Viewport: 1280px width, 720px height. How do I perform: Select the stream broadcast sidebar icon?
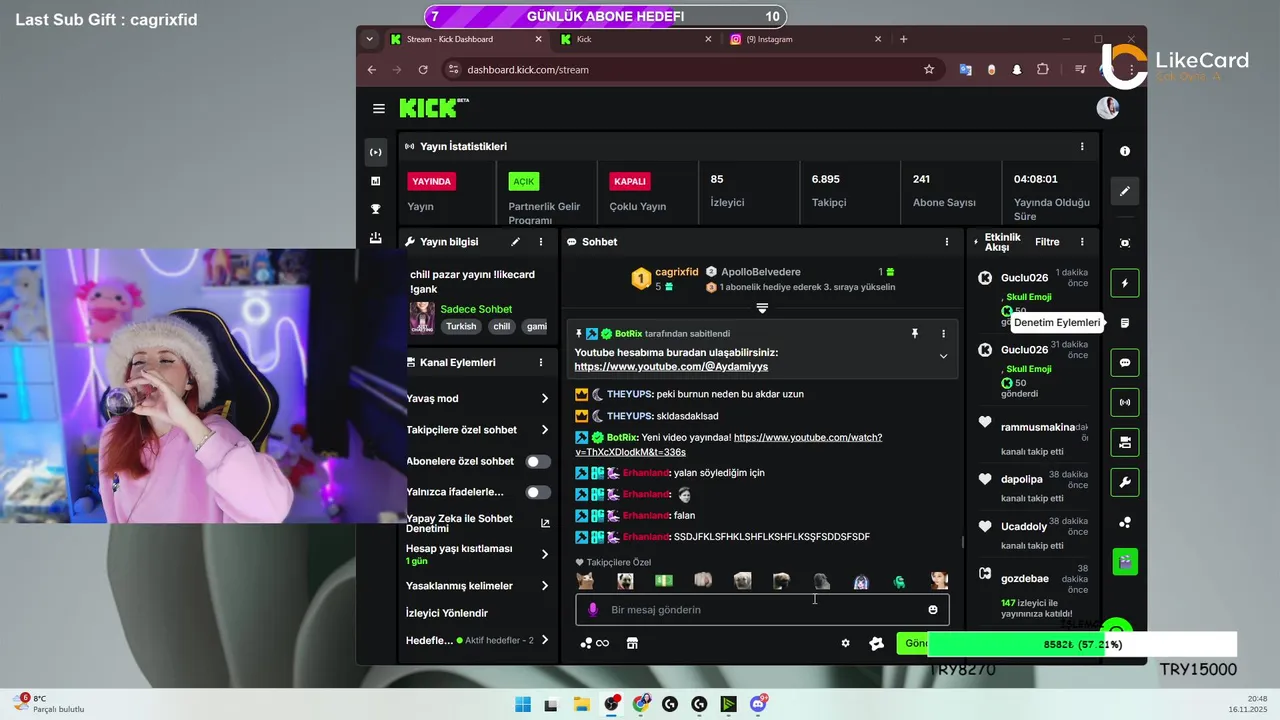click(375, 152)
